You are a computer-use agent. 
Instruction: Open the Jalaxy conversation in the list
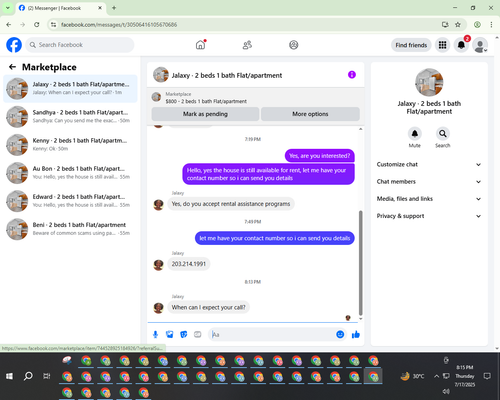pos(70,88)
